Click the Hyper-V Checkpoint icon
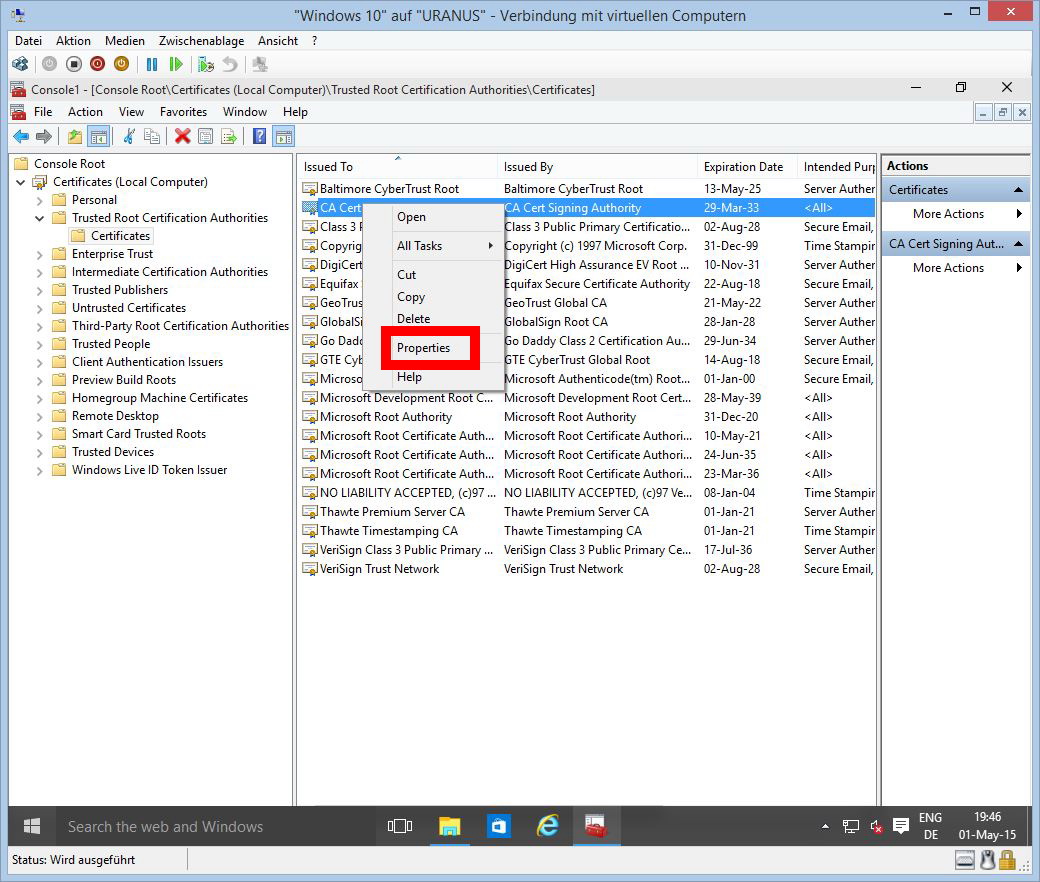The image size is (1040, 882). (206, 64)
